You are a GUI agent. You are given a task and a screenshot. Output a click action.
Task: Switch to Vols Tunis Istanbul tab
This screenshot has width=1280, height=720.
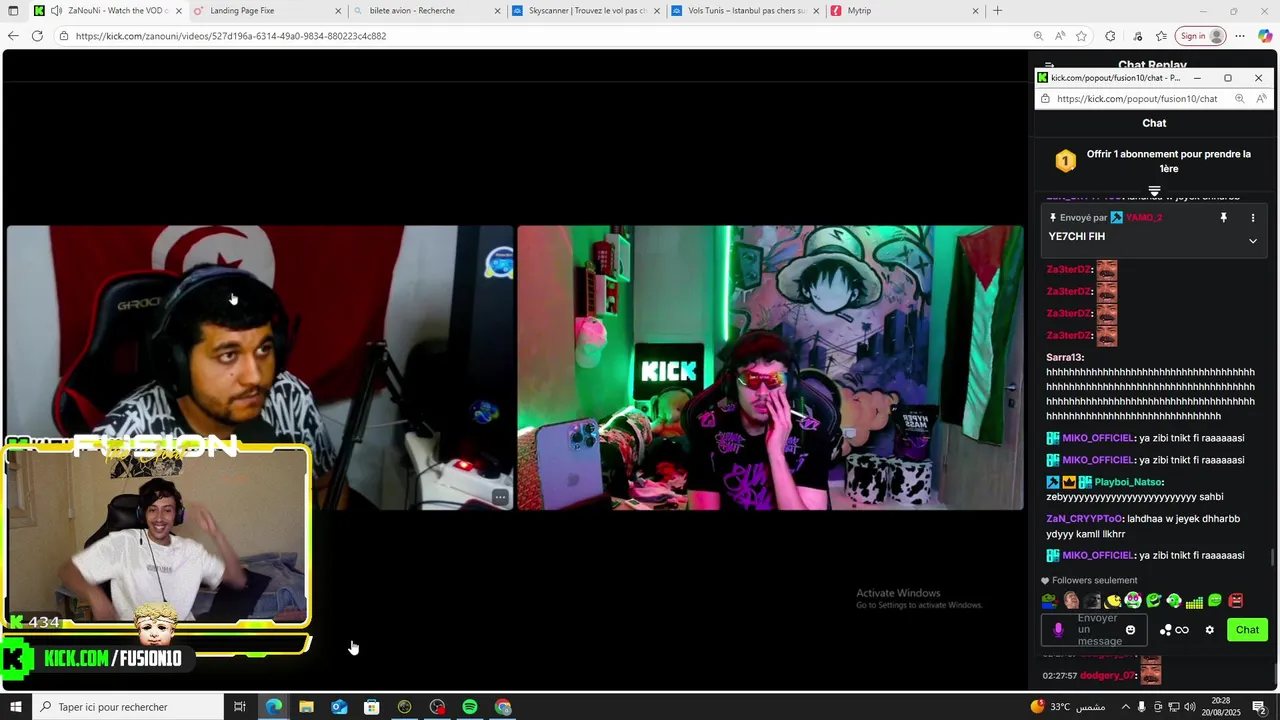coord(745,11)
